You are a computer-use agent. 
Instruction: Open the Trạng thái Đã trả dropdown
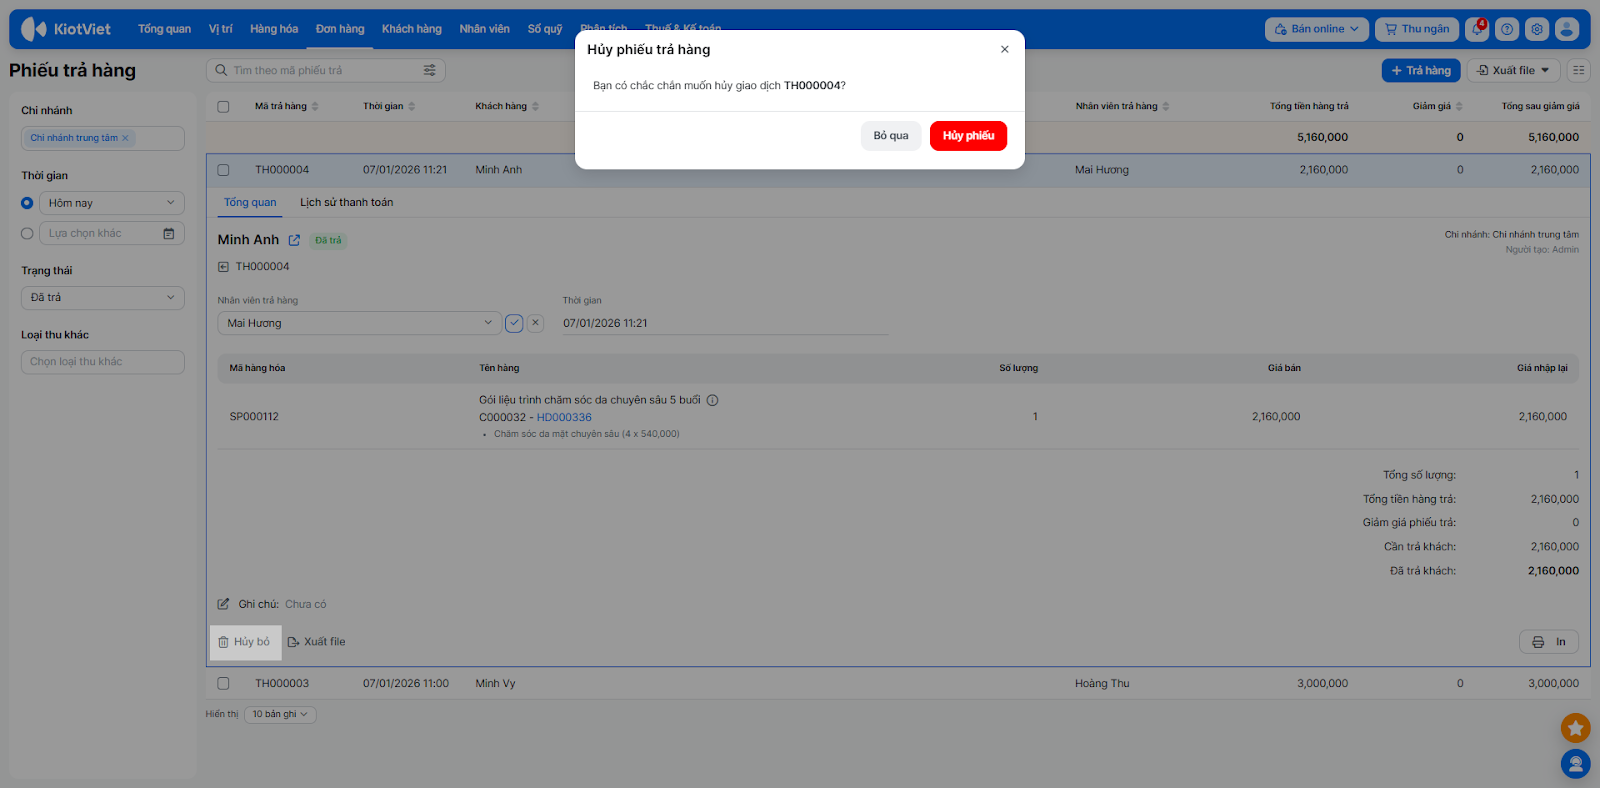[x=103, y=298]
